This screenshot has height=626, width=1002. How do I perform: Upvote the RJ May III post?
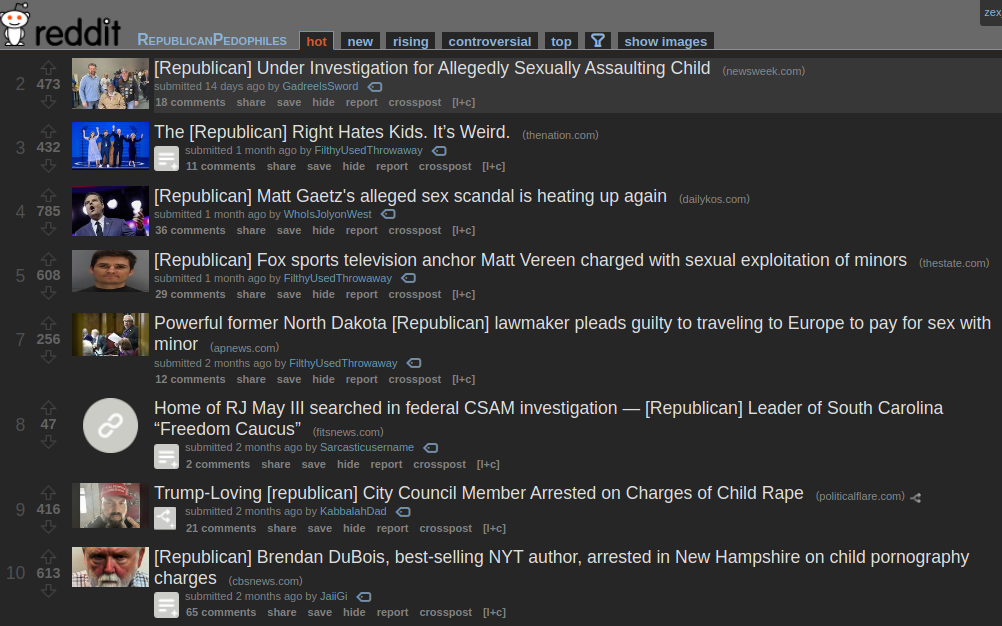pos(49,408)
